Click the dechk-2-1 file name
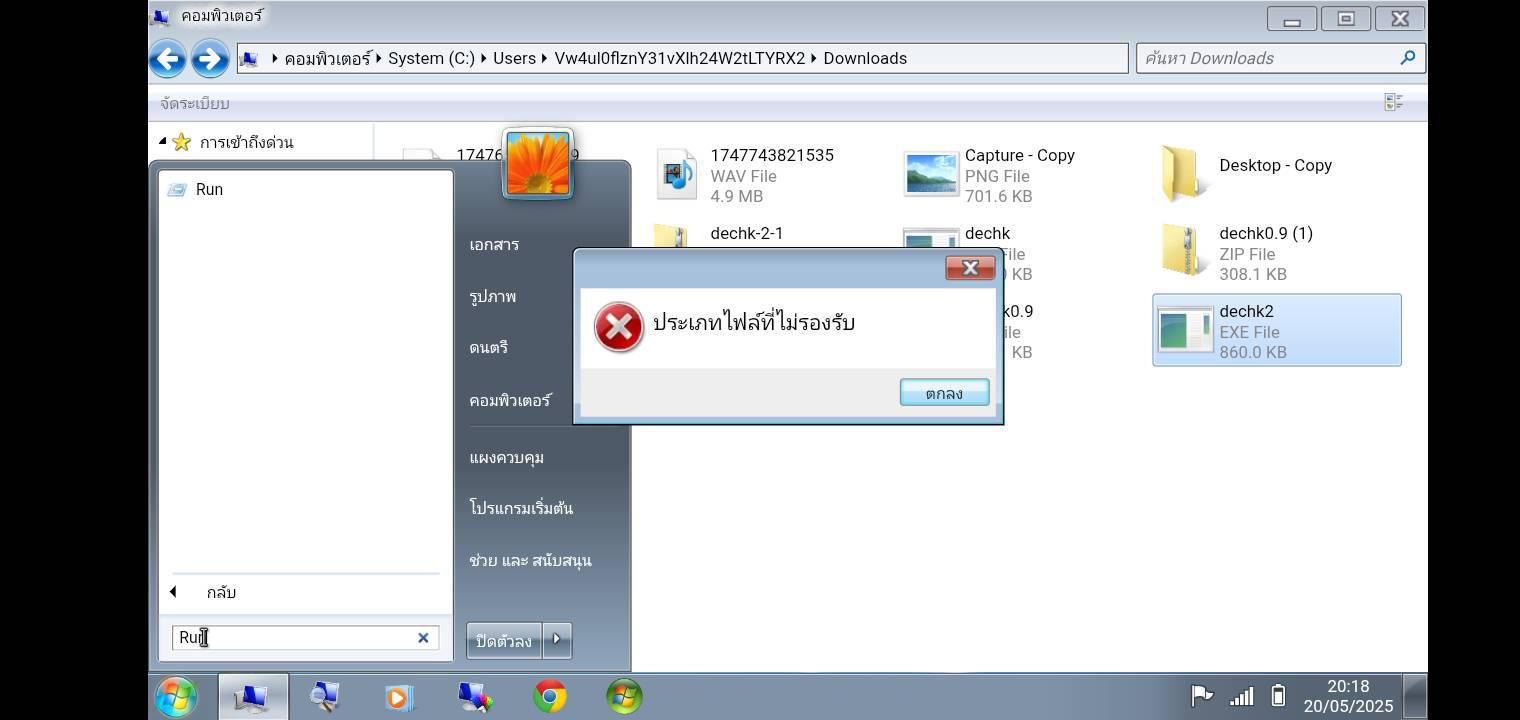1520x720 pixels. (746, 233)
